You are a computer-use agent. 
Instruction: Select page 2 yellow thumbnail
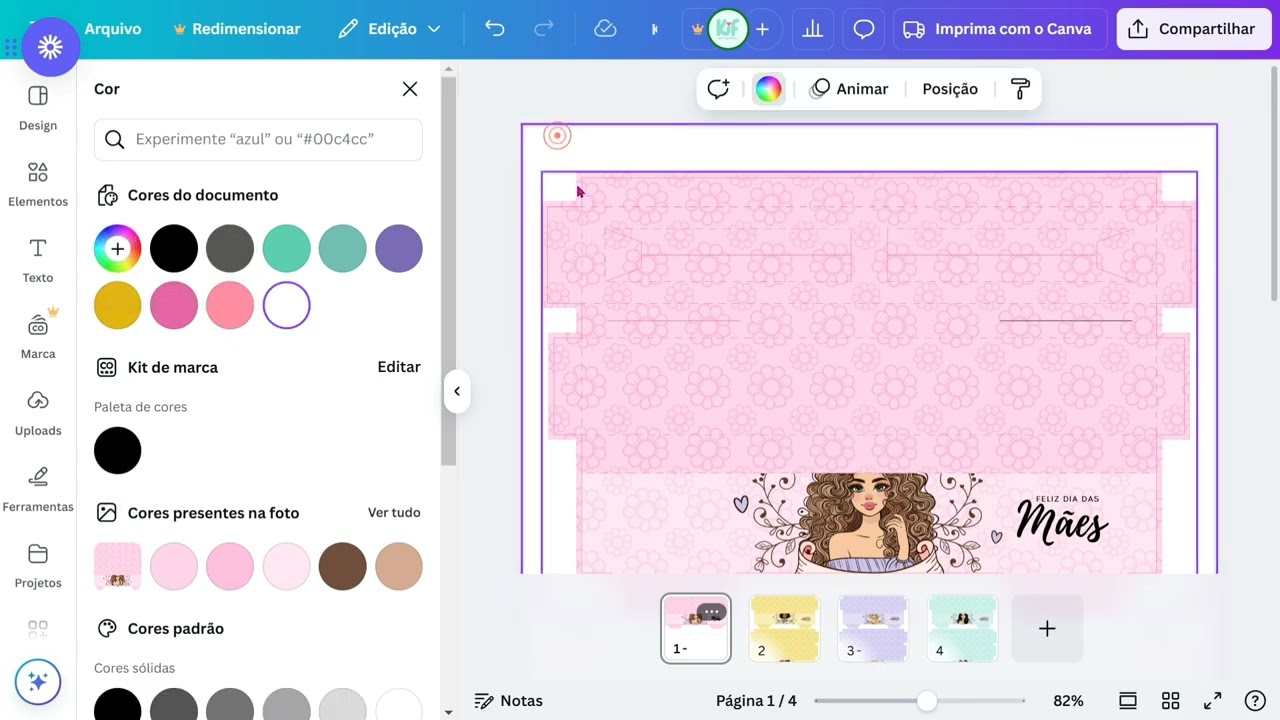[x=785, y=628]
